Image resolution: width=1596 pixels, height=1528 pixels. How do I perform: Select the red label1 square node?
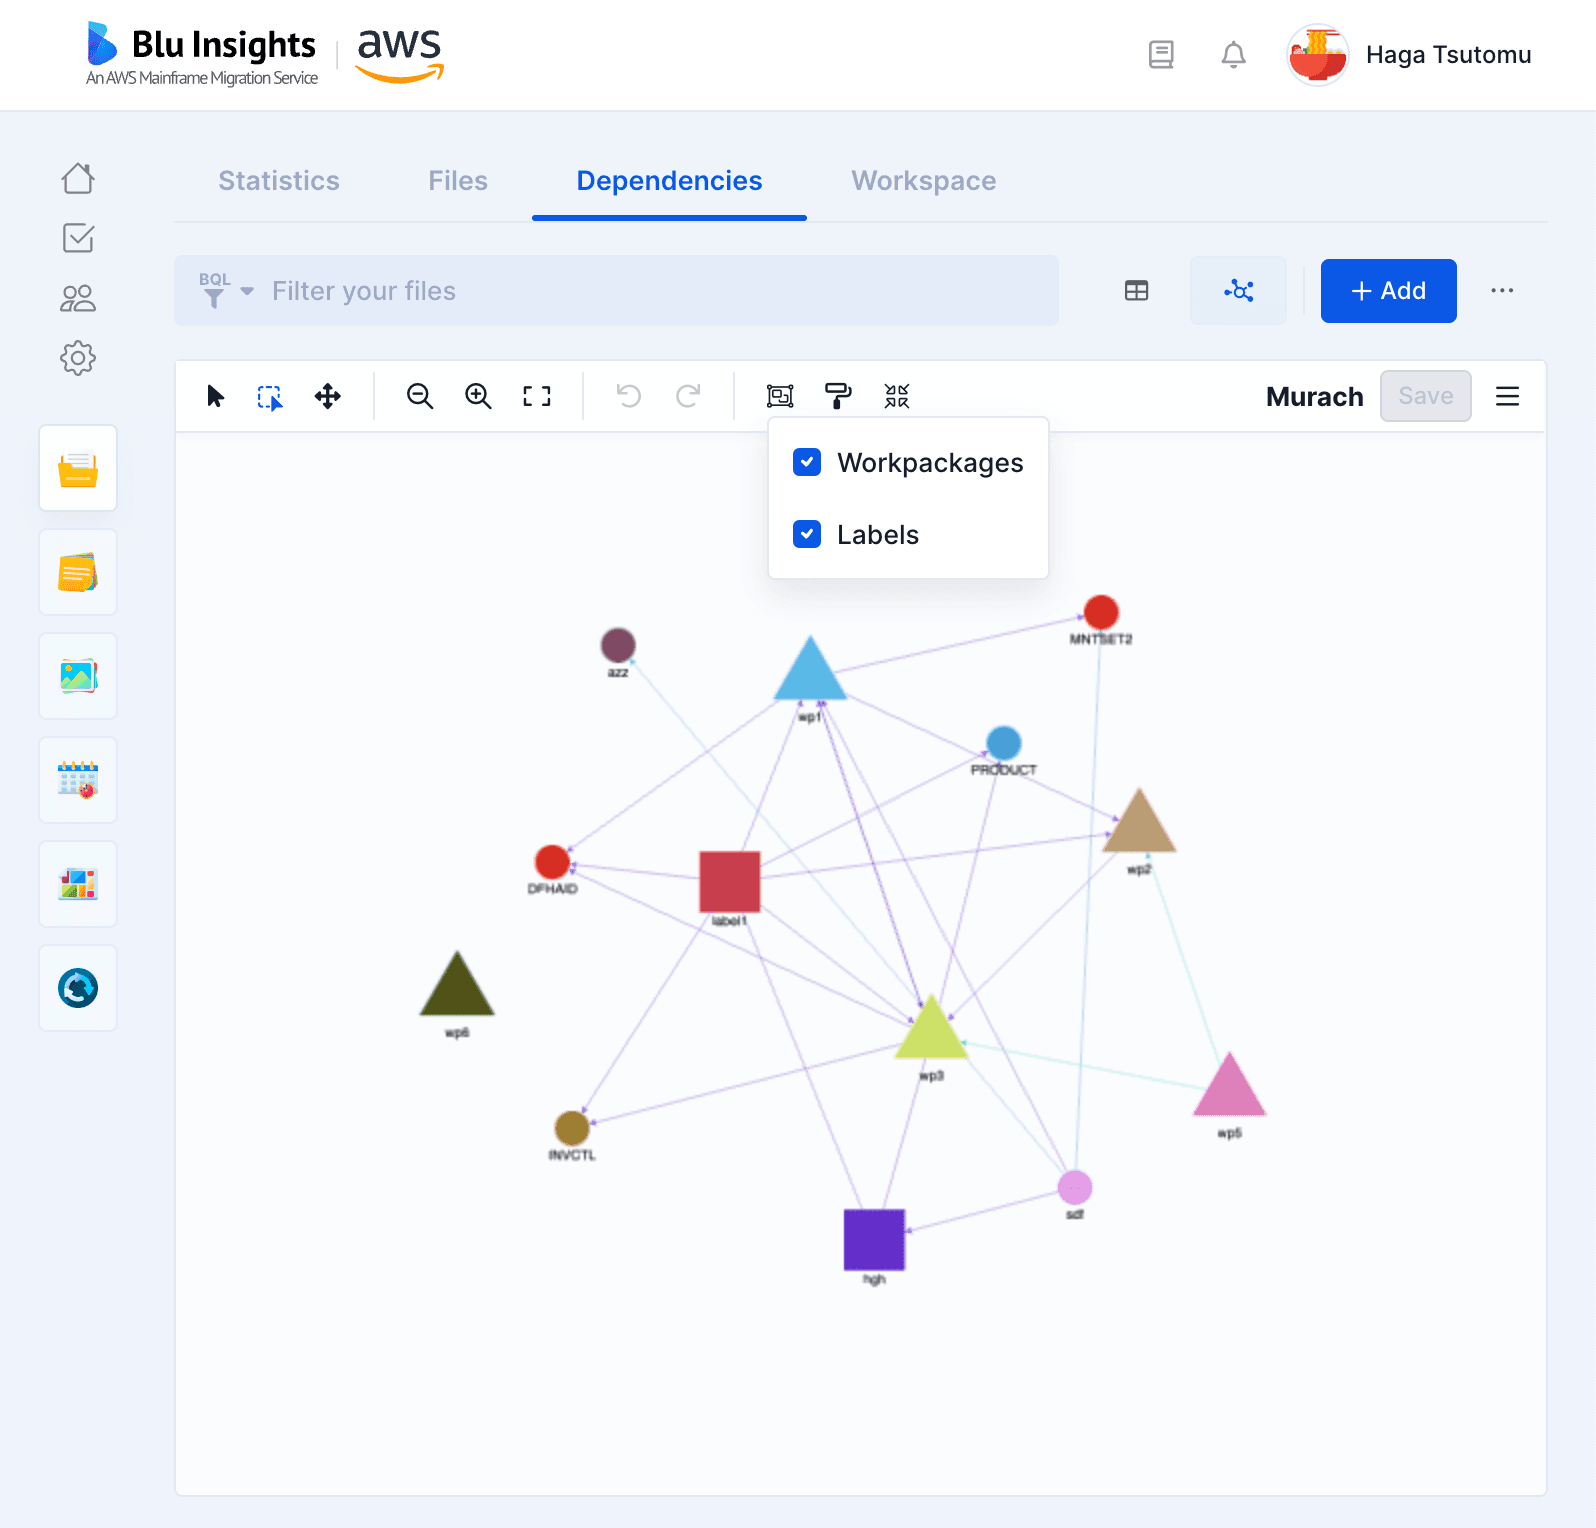coord(730,882)
